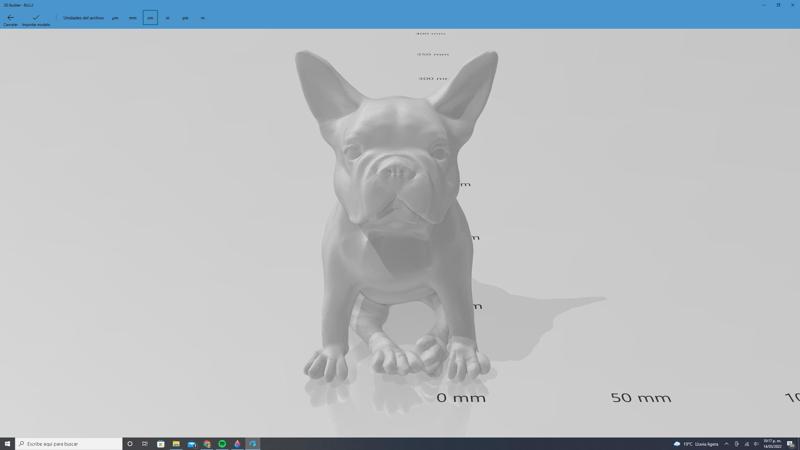800x450 pixels.
Task: Open the volume control in tray
Action: click(x=756, y=444)
